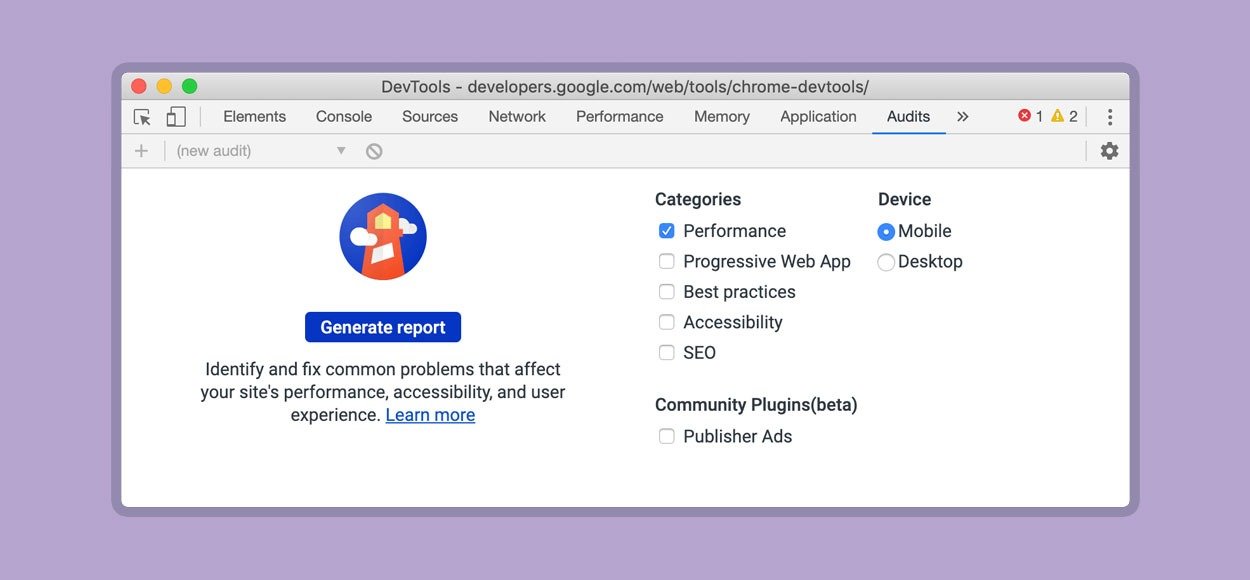Image resolution: width=1250 pixels, height=580 pixels.
Task: Click the red error count icon
Action: pos(1024,116)
